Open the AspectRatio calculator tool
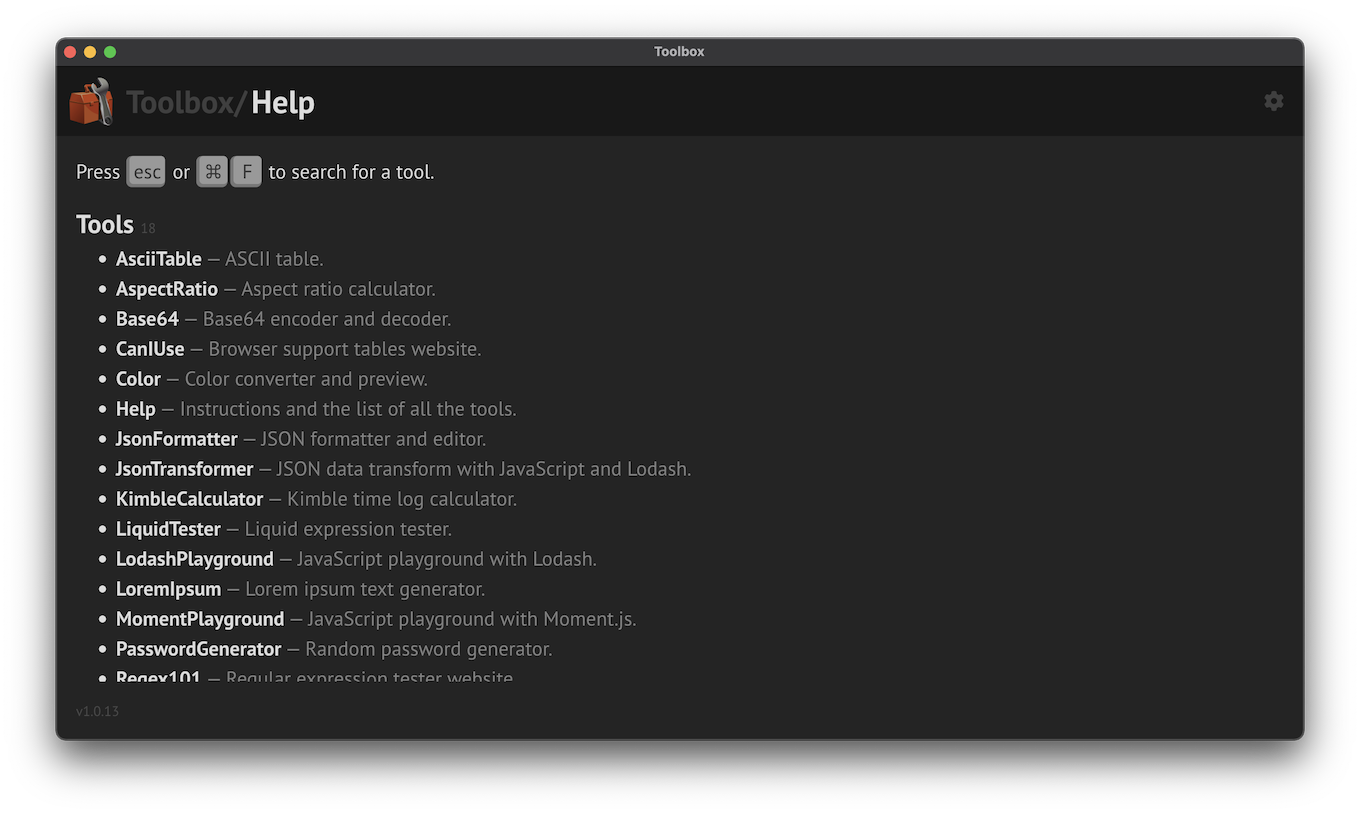Viewport: 1360px width, 814px height. [166, 289]
